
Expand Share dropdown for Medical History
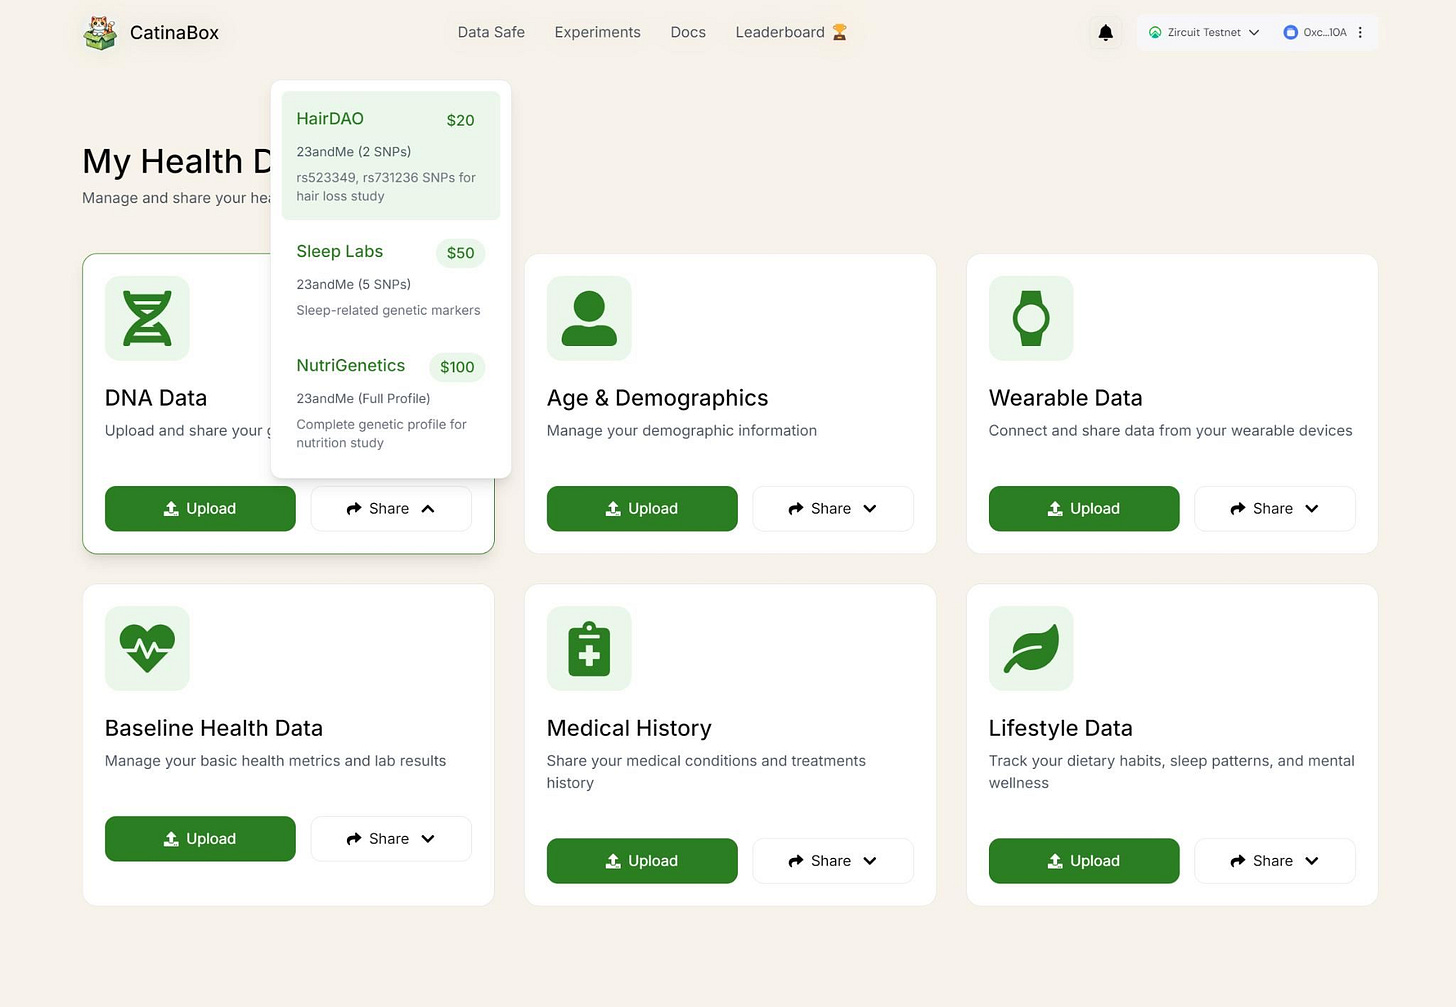(833, 861)
